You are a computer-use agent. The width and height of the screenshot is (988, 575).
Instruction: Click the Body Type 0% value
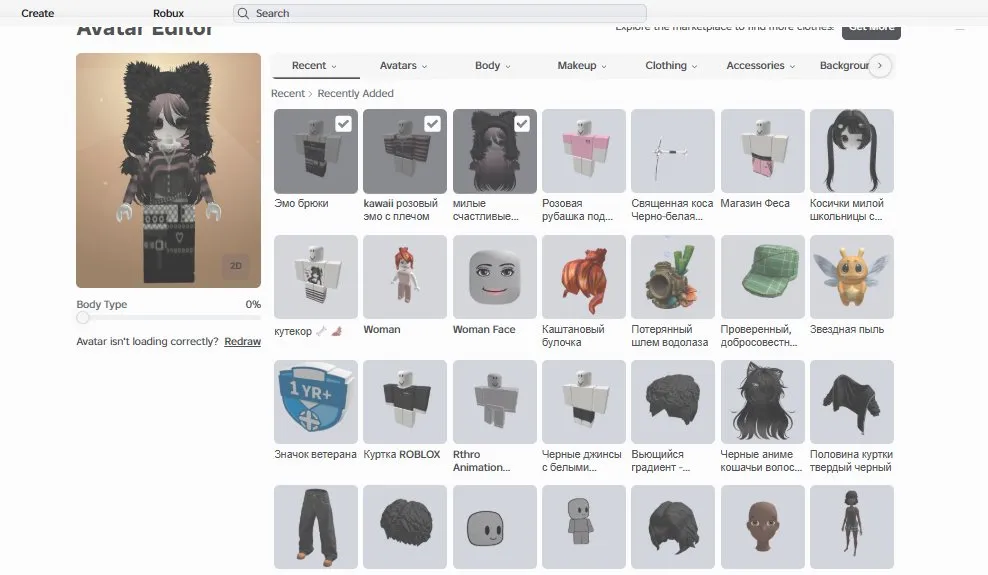pyautogui.click(x=253, y=304)
